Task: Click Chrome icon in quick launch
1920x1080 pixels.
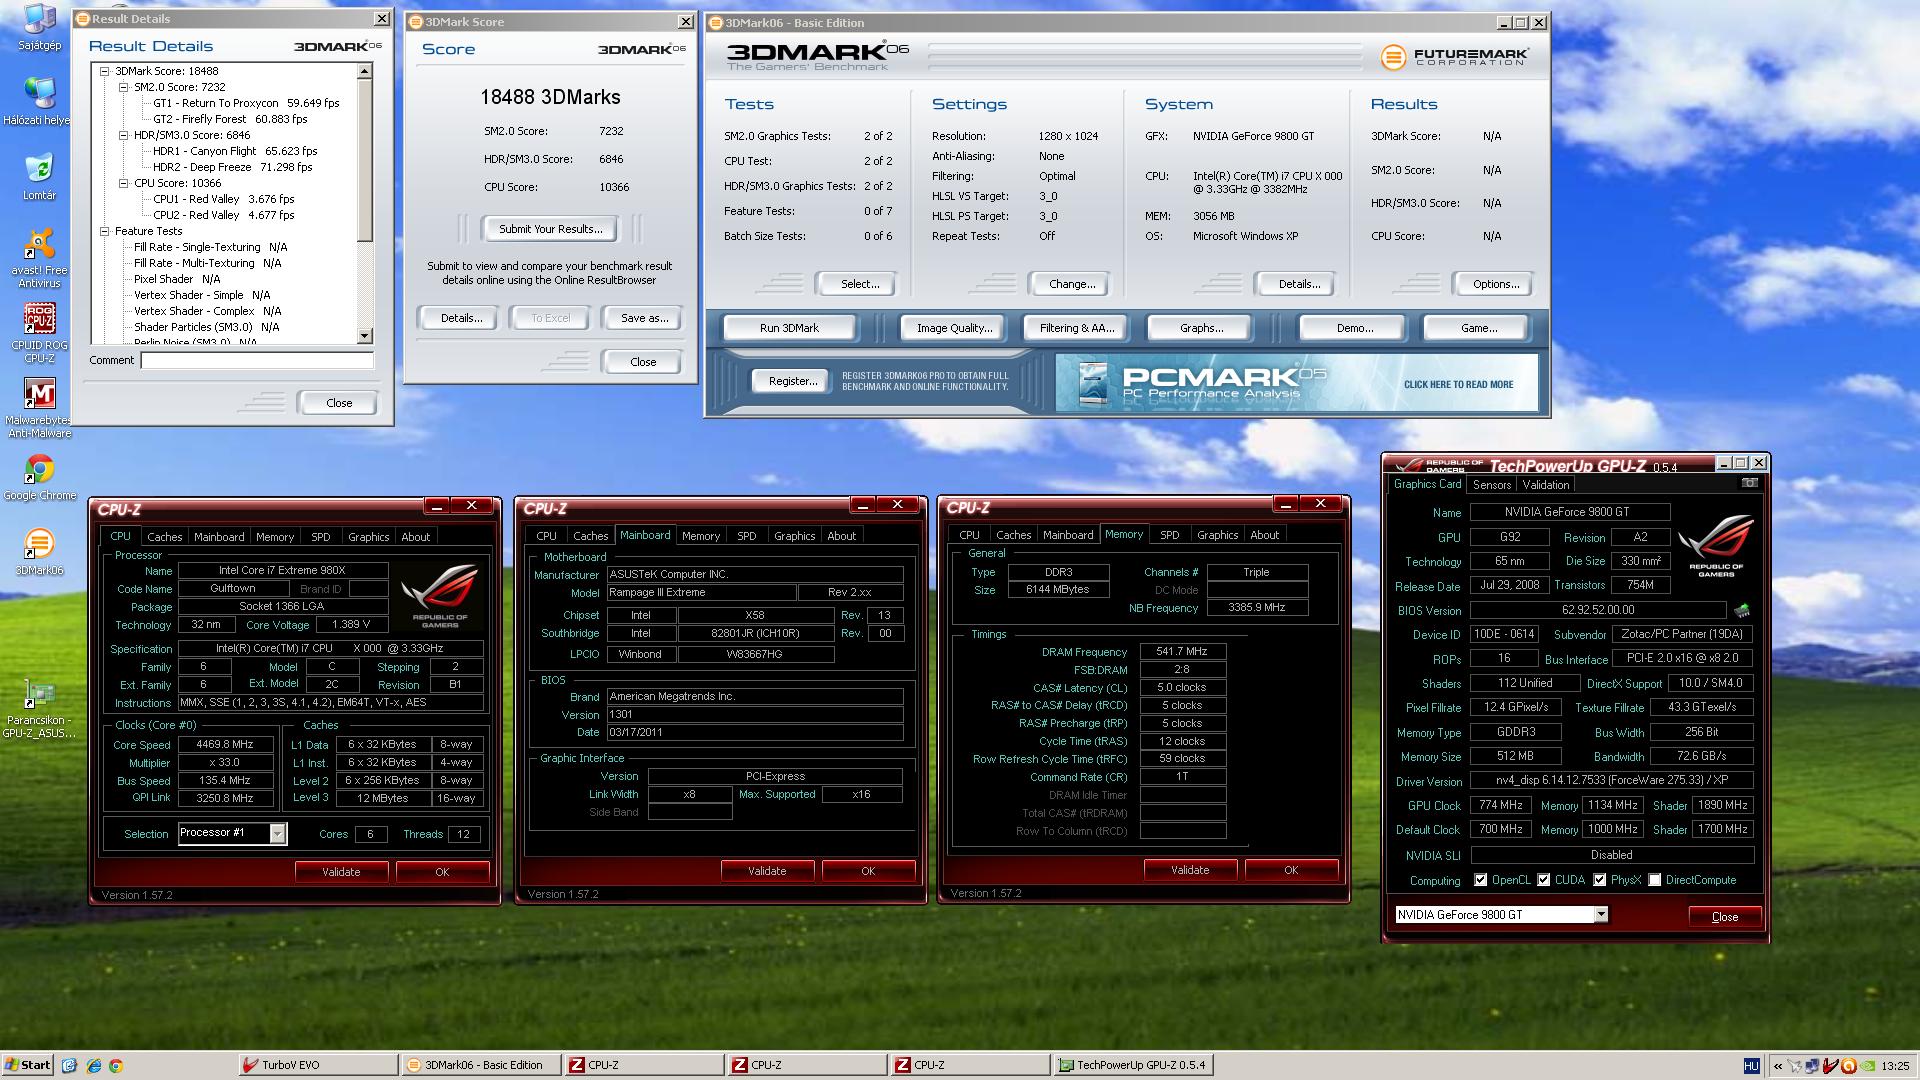Action: (116, 1066)
